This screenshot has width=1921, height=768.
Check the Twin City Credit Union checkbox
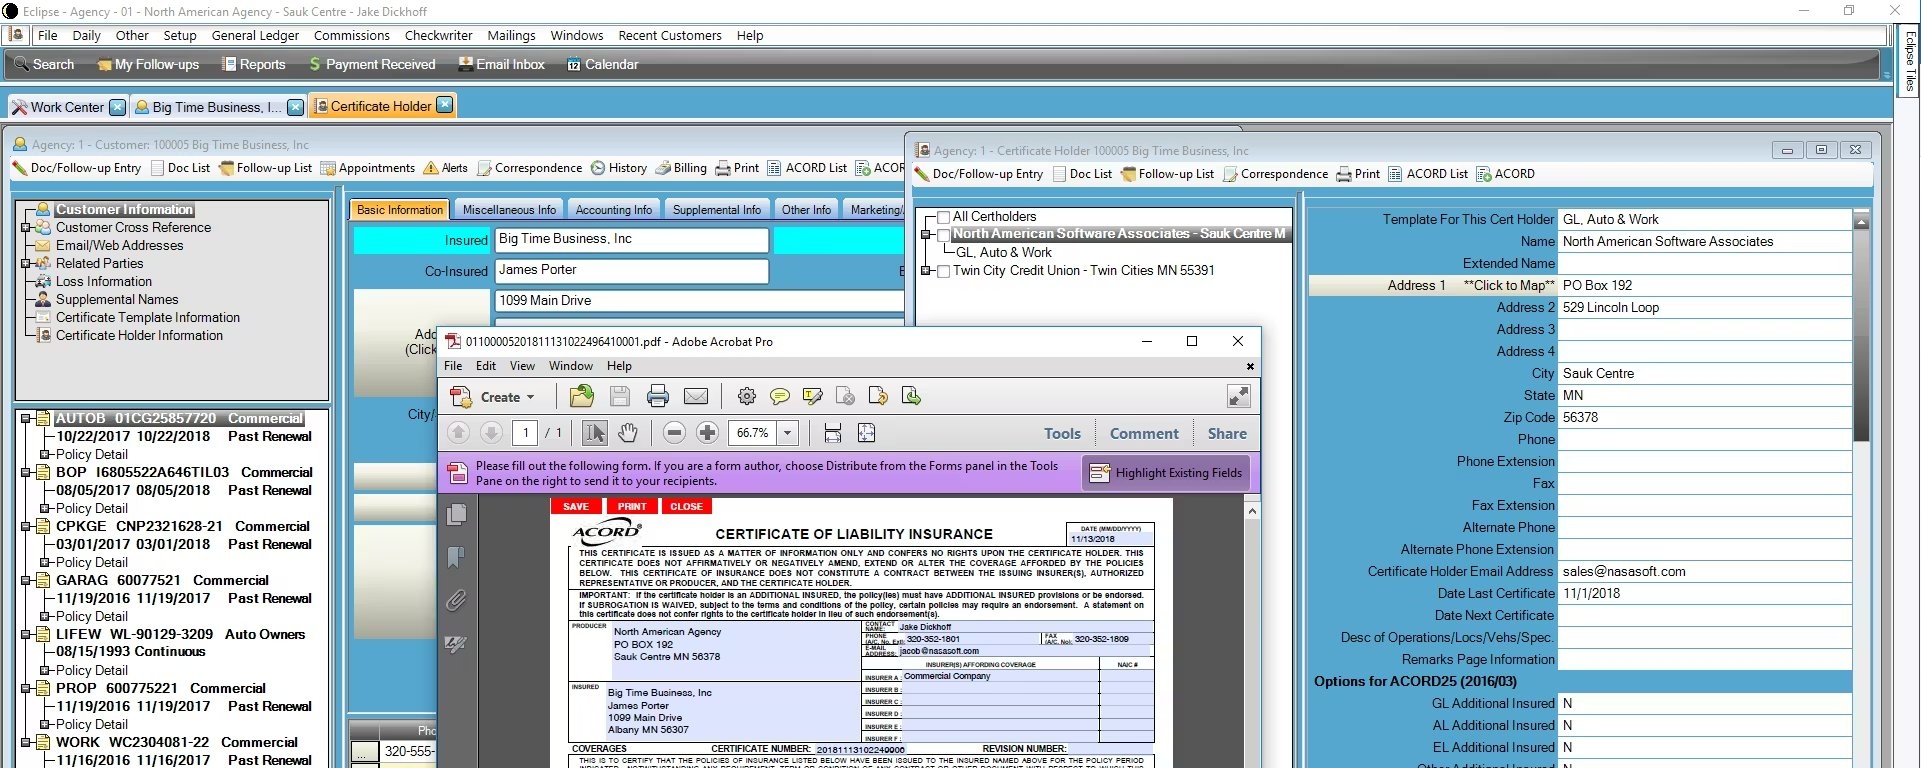[x=943, y=271]
